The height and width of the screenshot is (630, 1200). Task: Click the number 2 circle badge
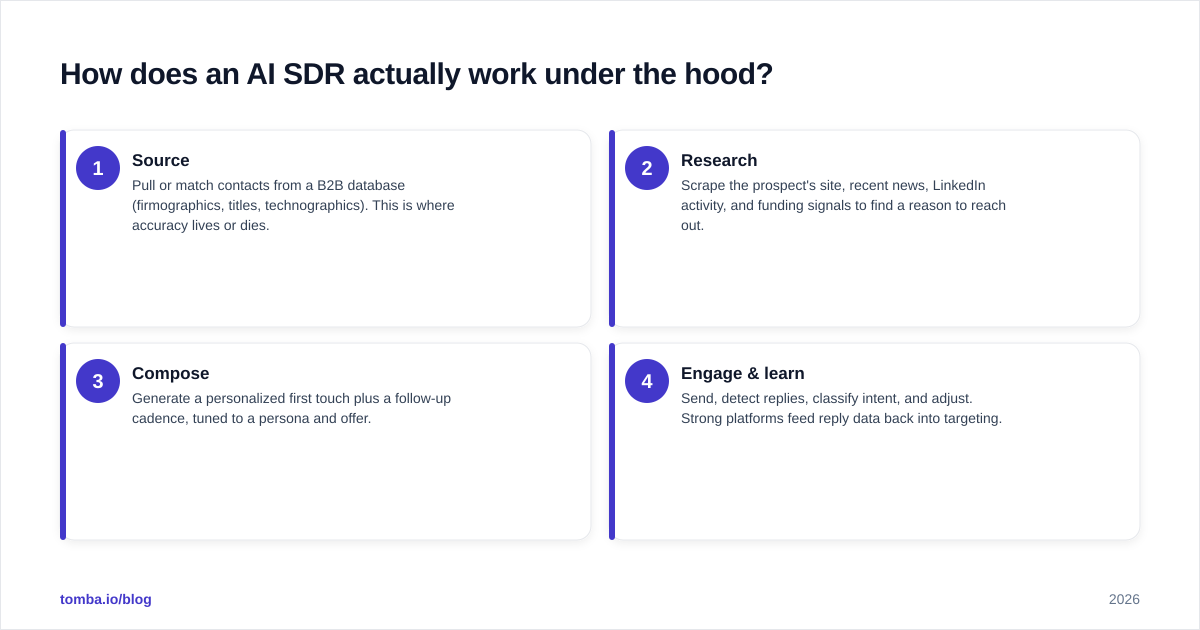647,168
